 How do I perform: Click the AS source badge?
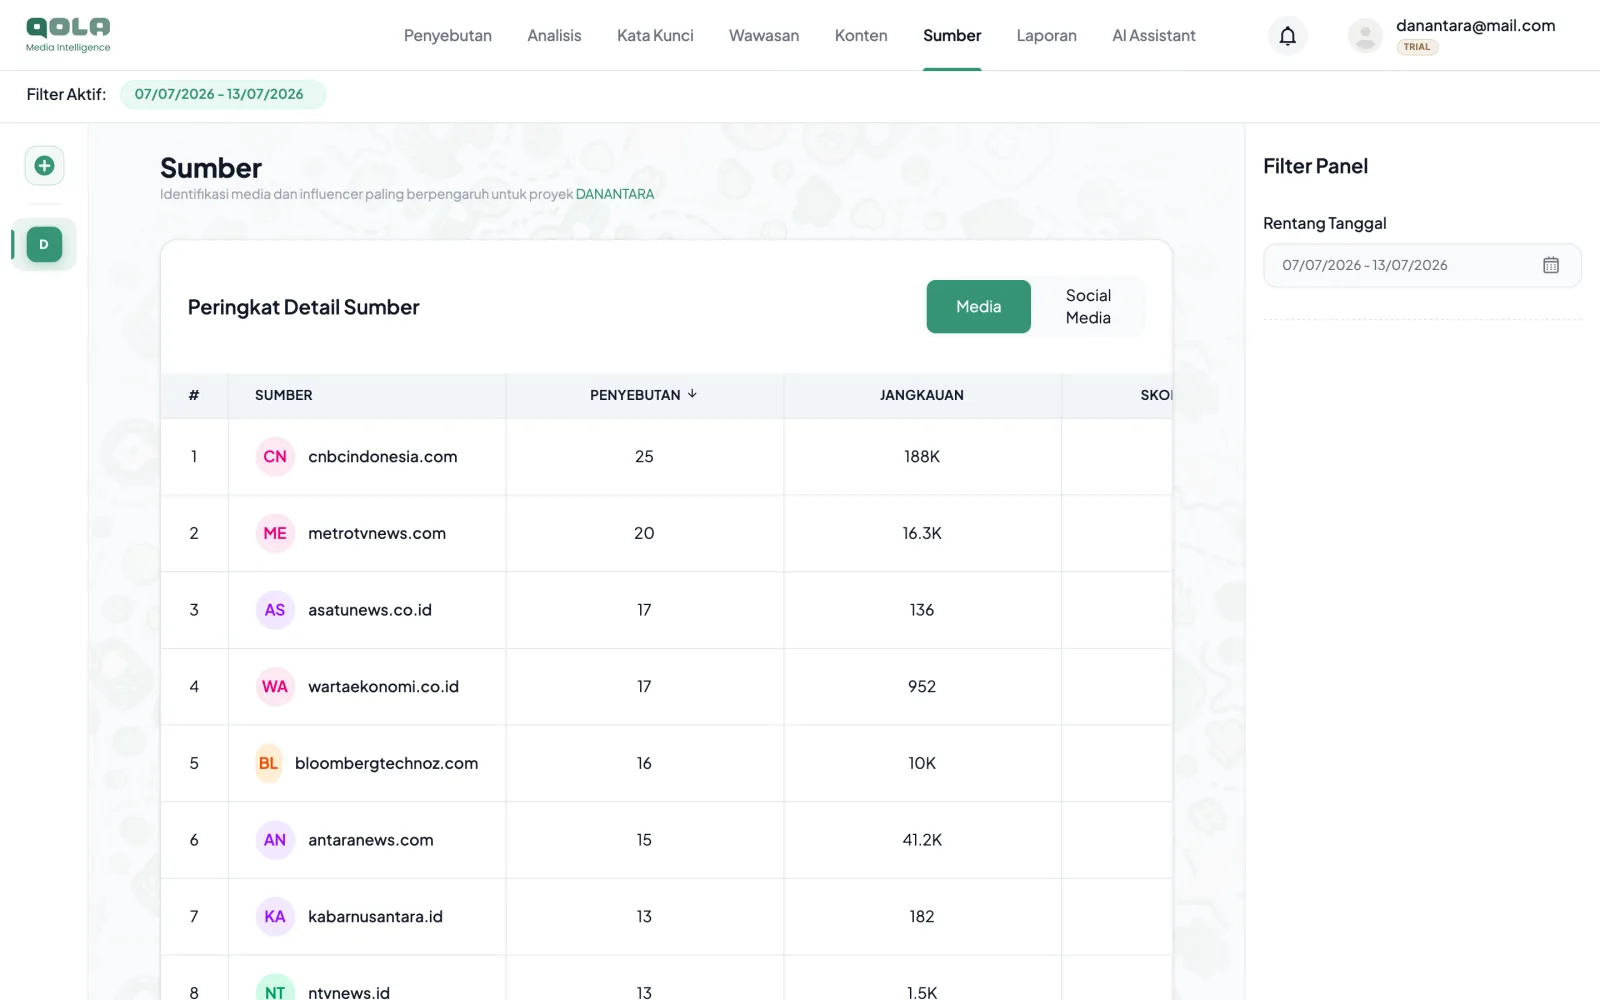click(275, 610)
